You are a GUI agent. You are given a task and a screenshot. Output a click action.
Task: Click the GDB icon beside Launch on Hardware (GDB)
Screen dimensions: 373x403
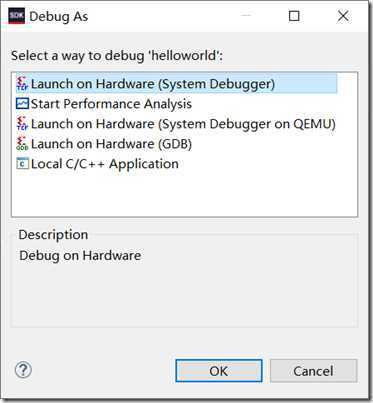point(22,144)
